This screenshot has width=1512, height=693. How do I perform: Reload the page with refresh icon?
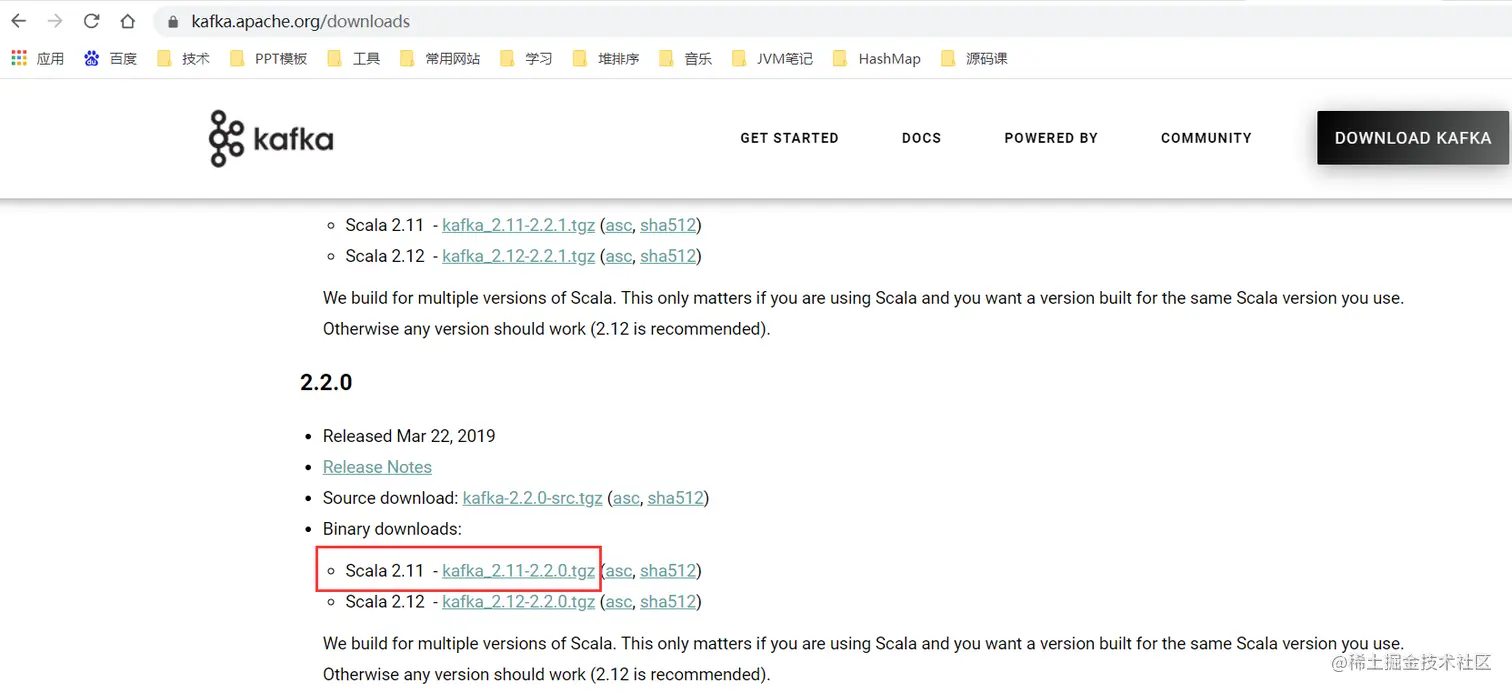tap(91, 21)
